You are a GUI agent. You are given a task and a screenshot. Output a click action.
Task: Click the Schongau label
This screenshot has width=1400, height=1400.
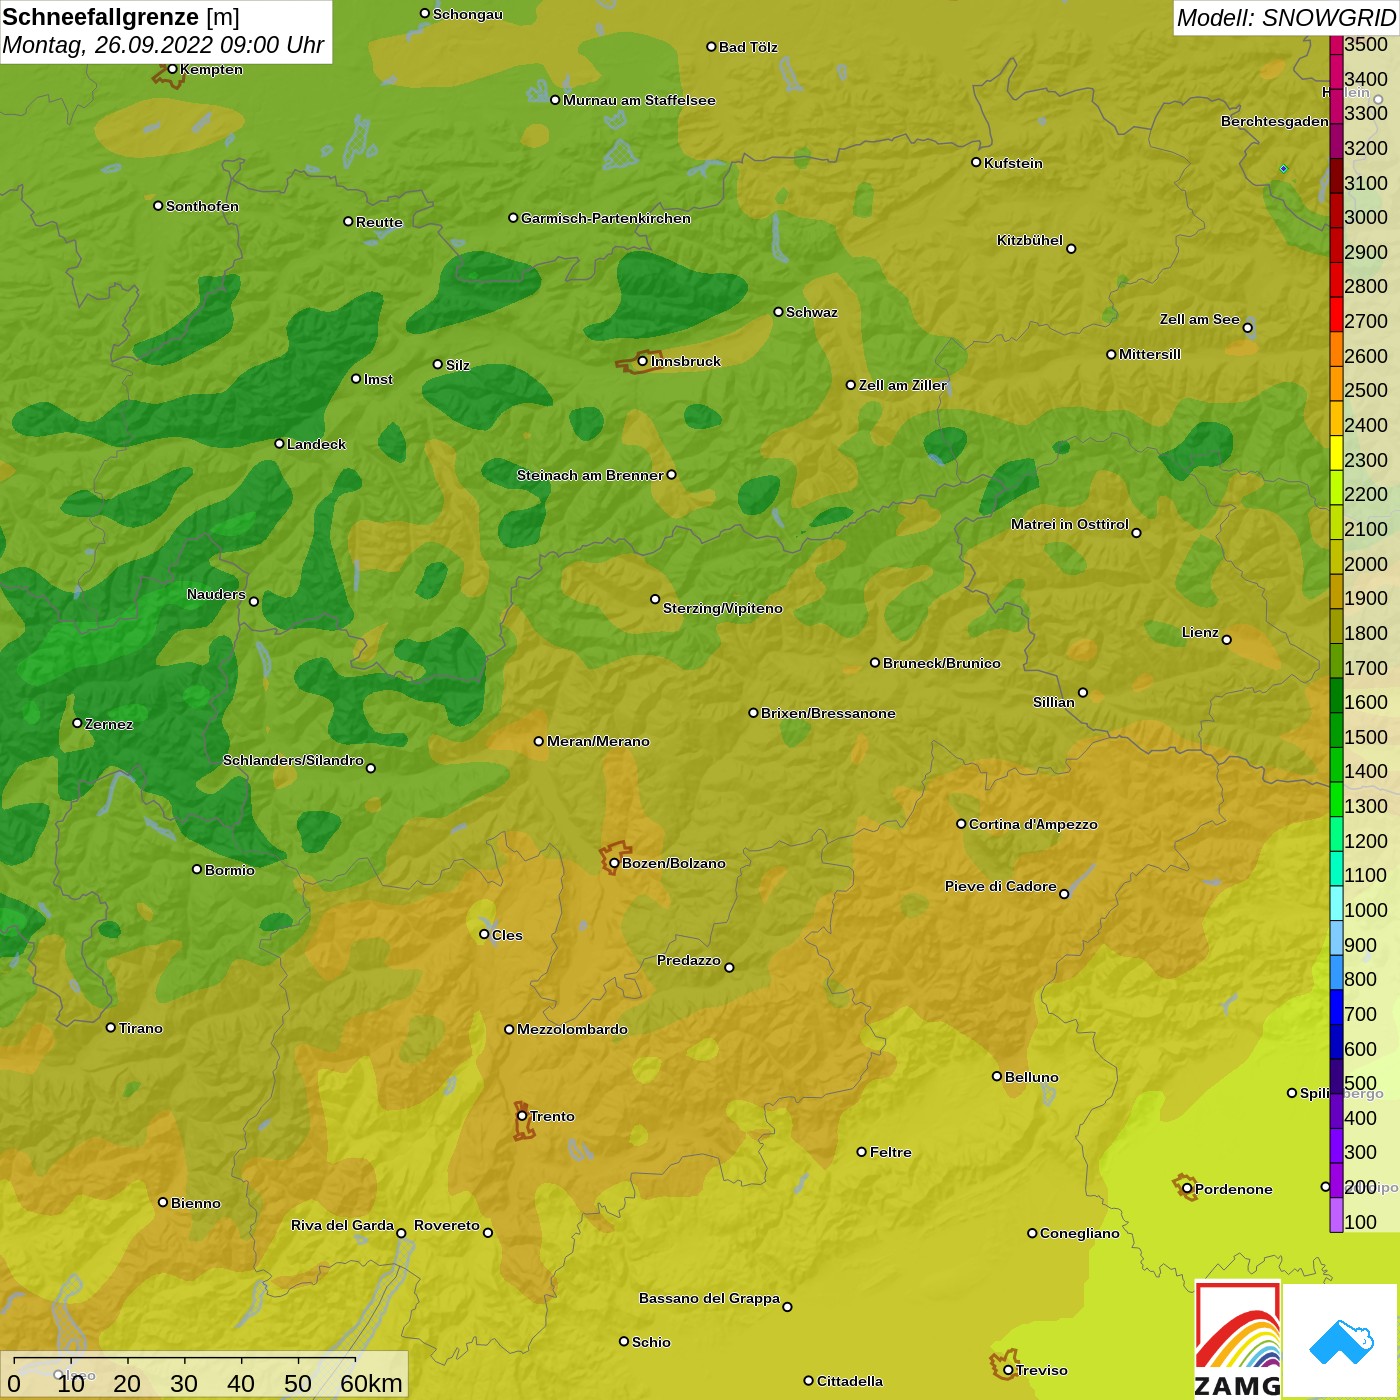[468, 14]
